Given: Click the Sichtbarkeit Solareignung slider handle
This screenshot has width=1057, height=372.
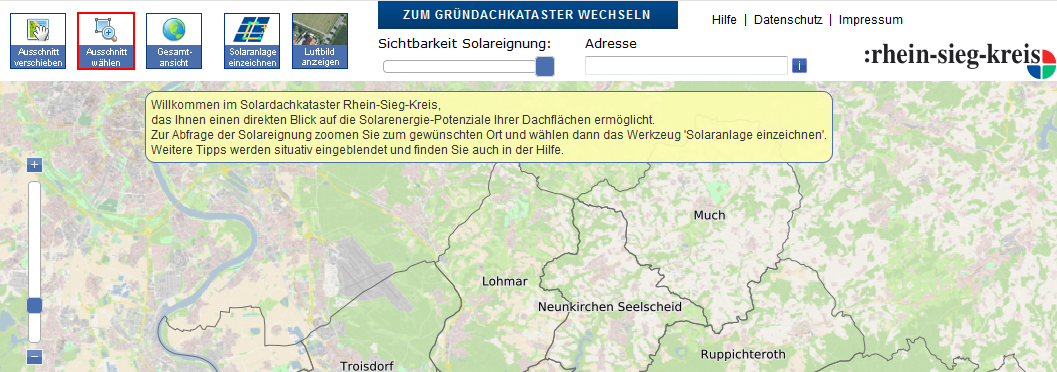Looking at the screenshot, I should click(545, 66).
